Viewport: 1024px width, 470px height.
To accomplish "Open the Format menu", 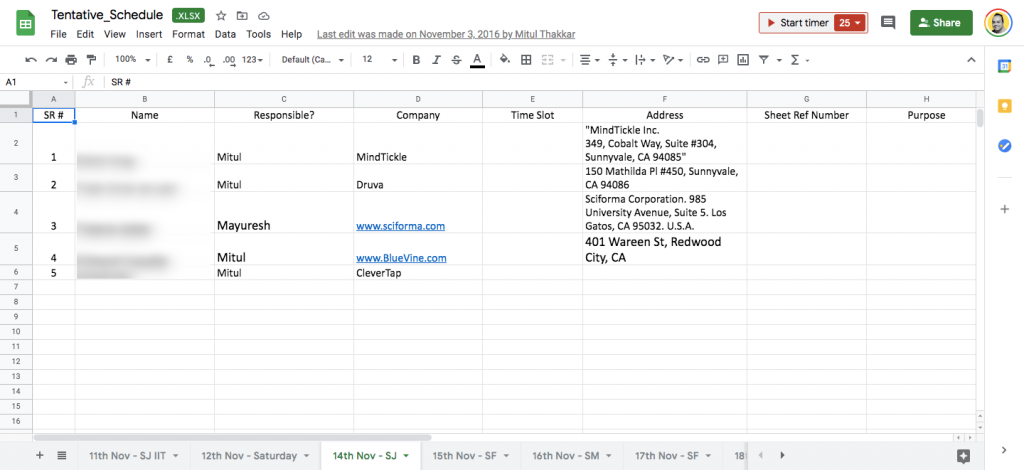I will [x=189, y=34].
